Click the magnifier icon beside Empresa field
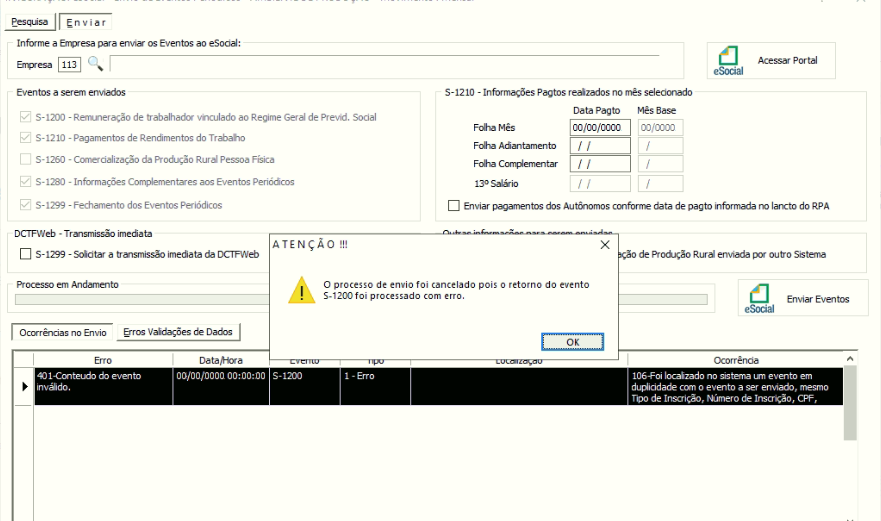 click(95, 65)
